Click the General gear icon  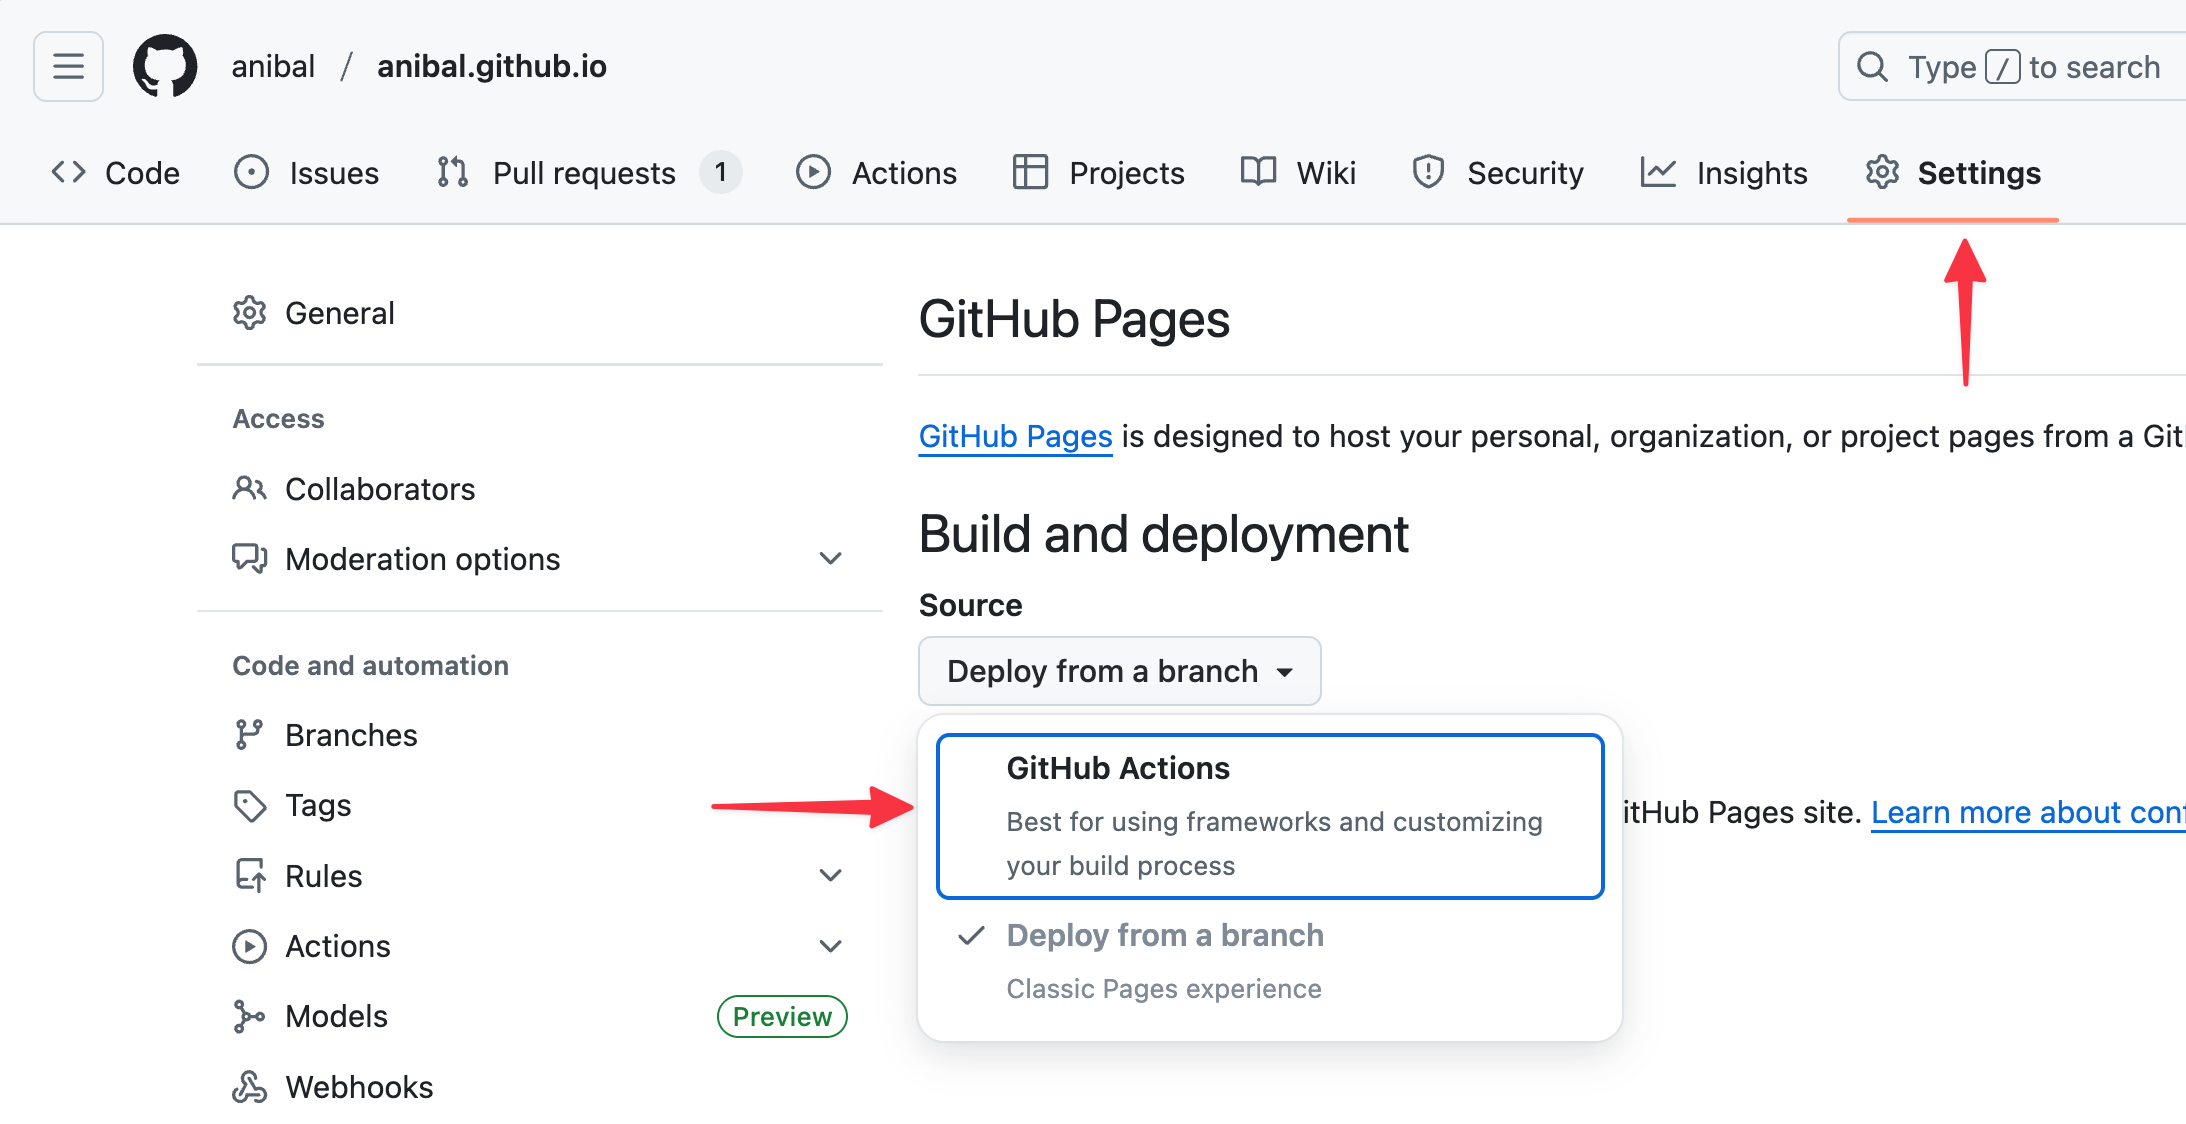(x=249, y=313)
